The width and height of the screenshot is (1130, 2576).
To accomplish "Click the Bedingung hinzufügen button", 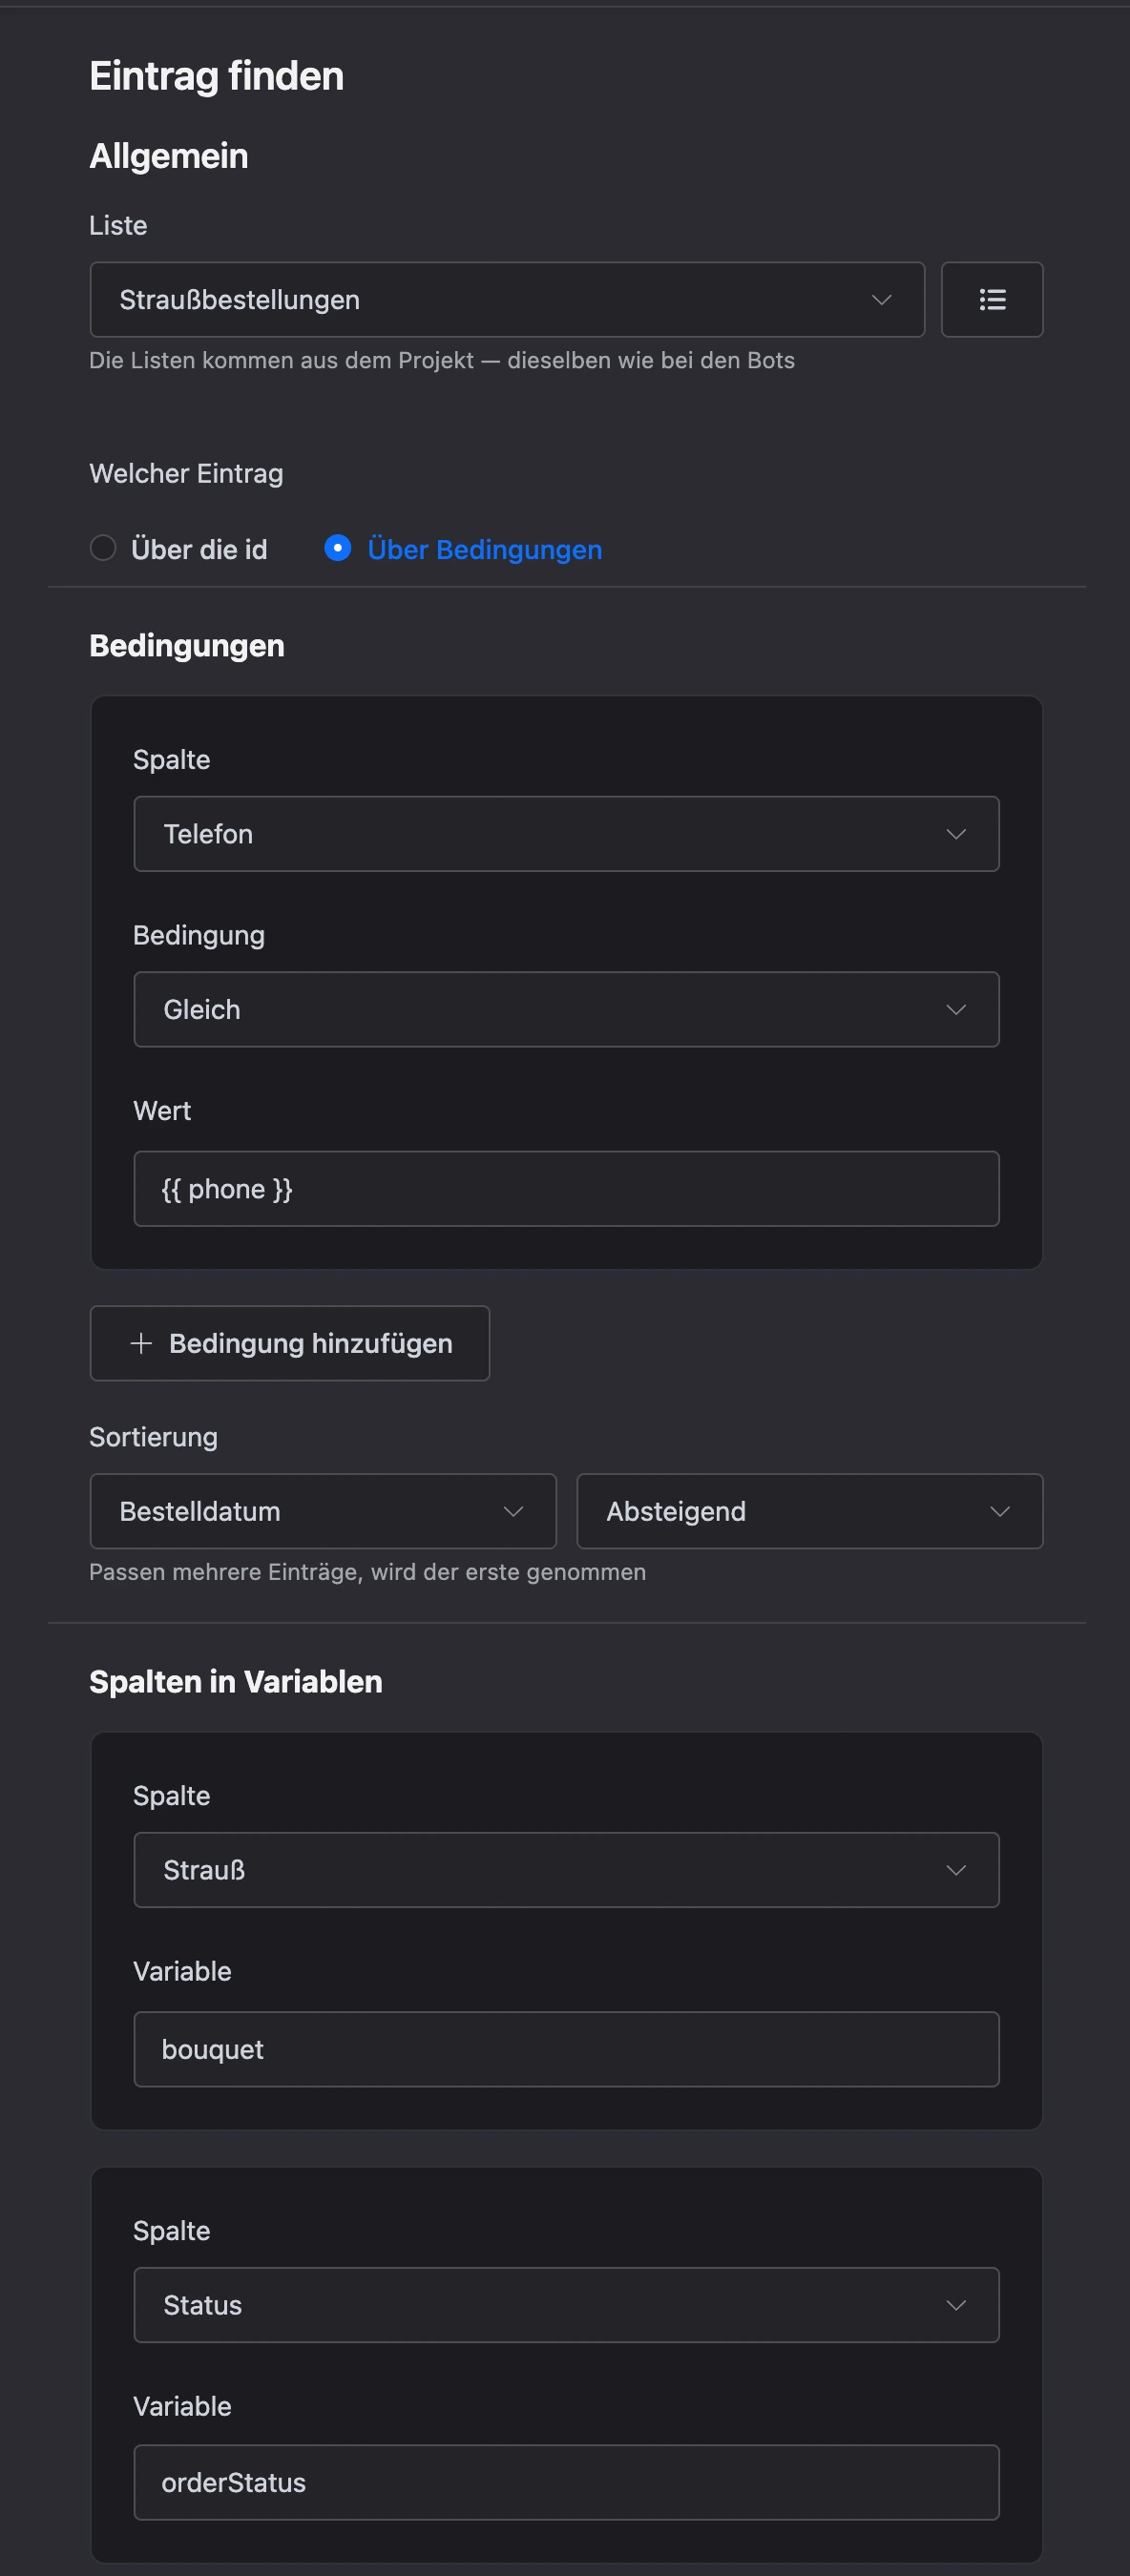I will [290, 1343].
